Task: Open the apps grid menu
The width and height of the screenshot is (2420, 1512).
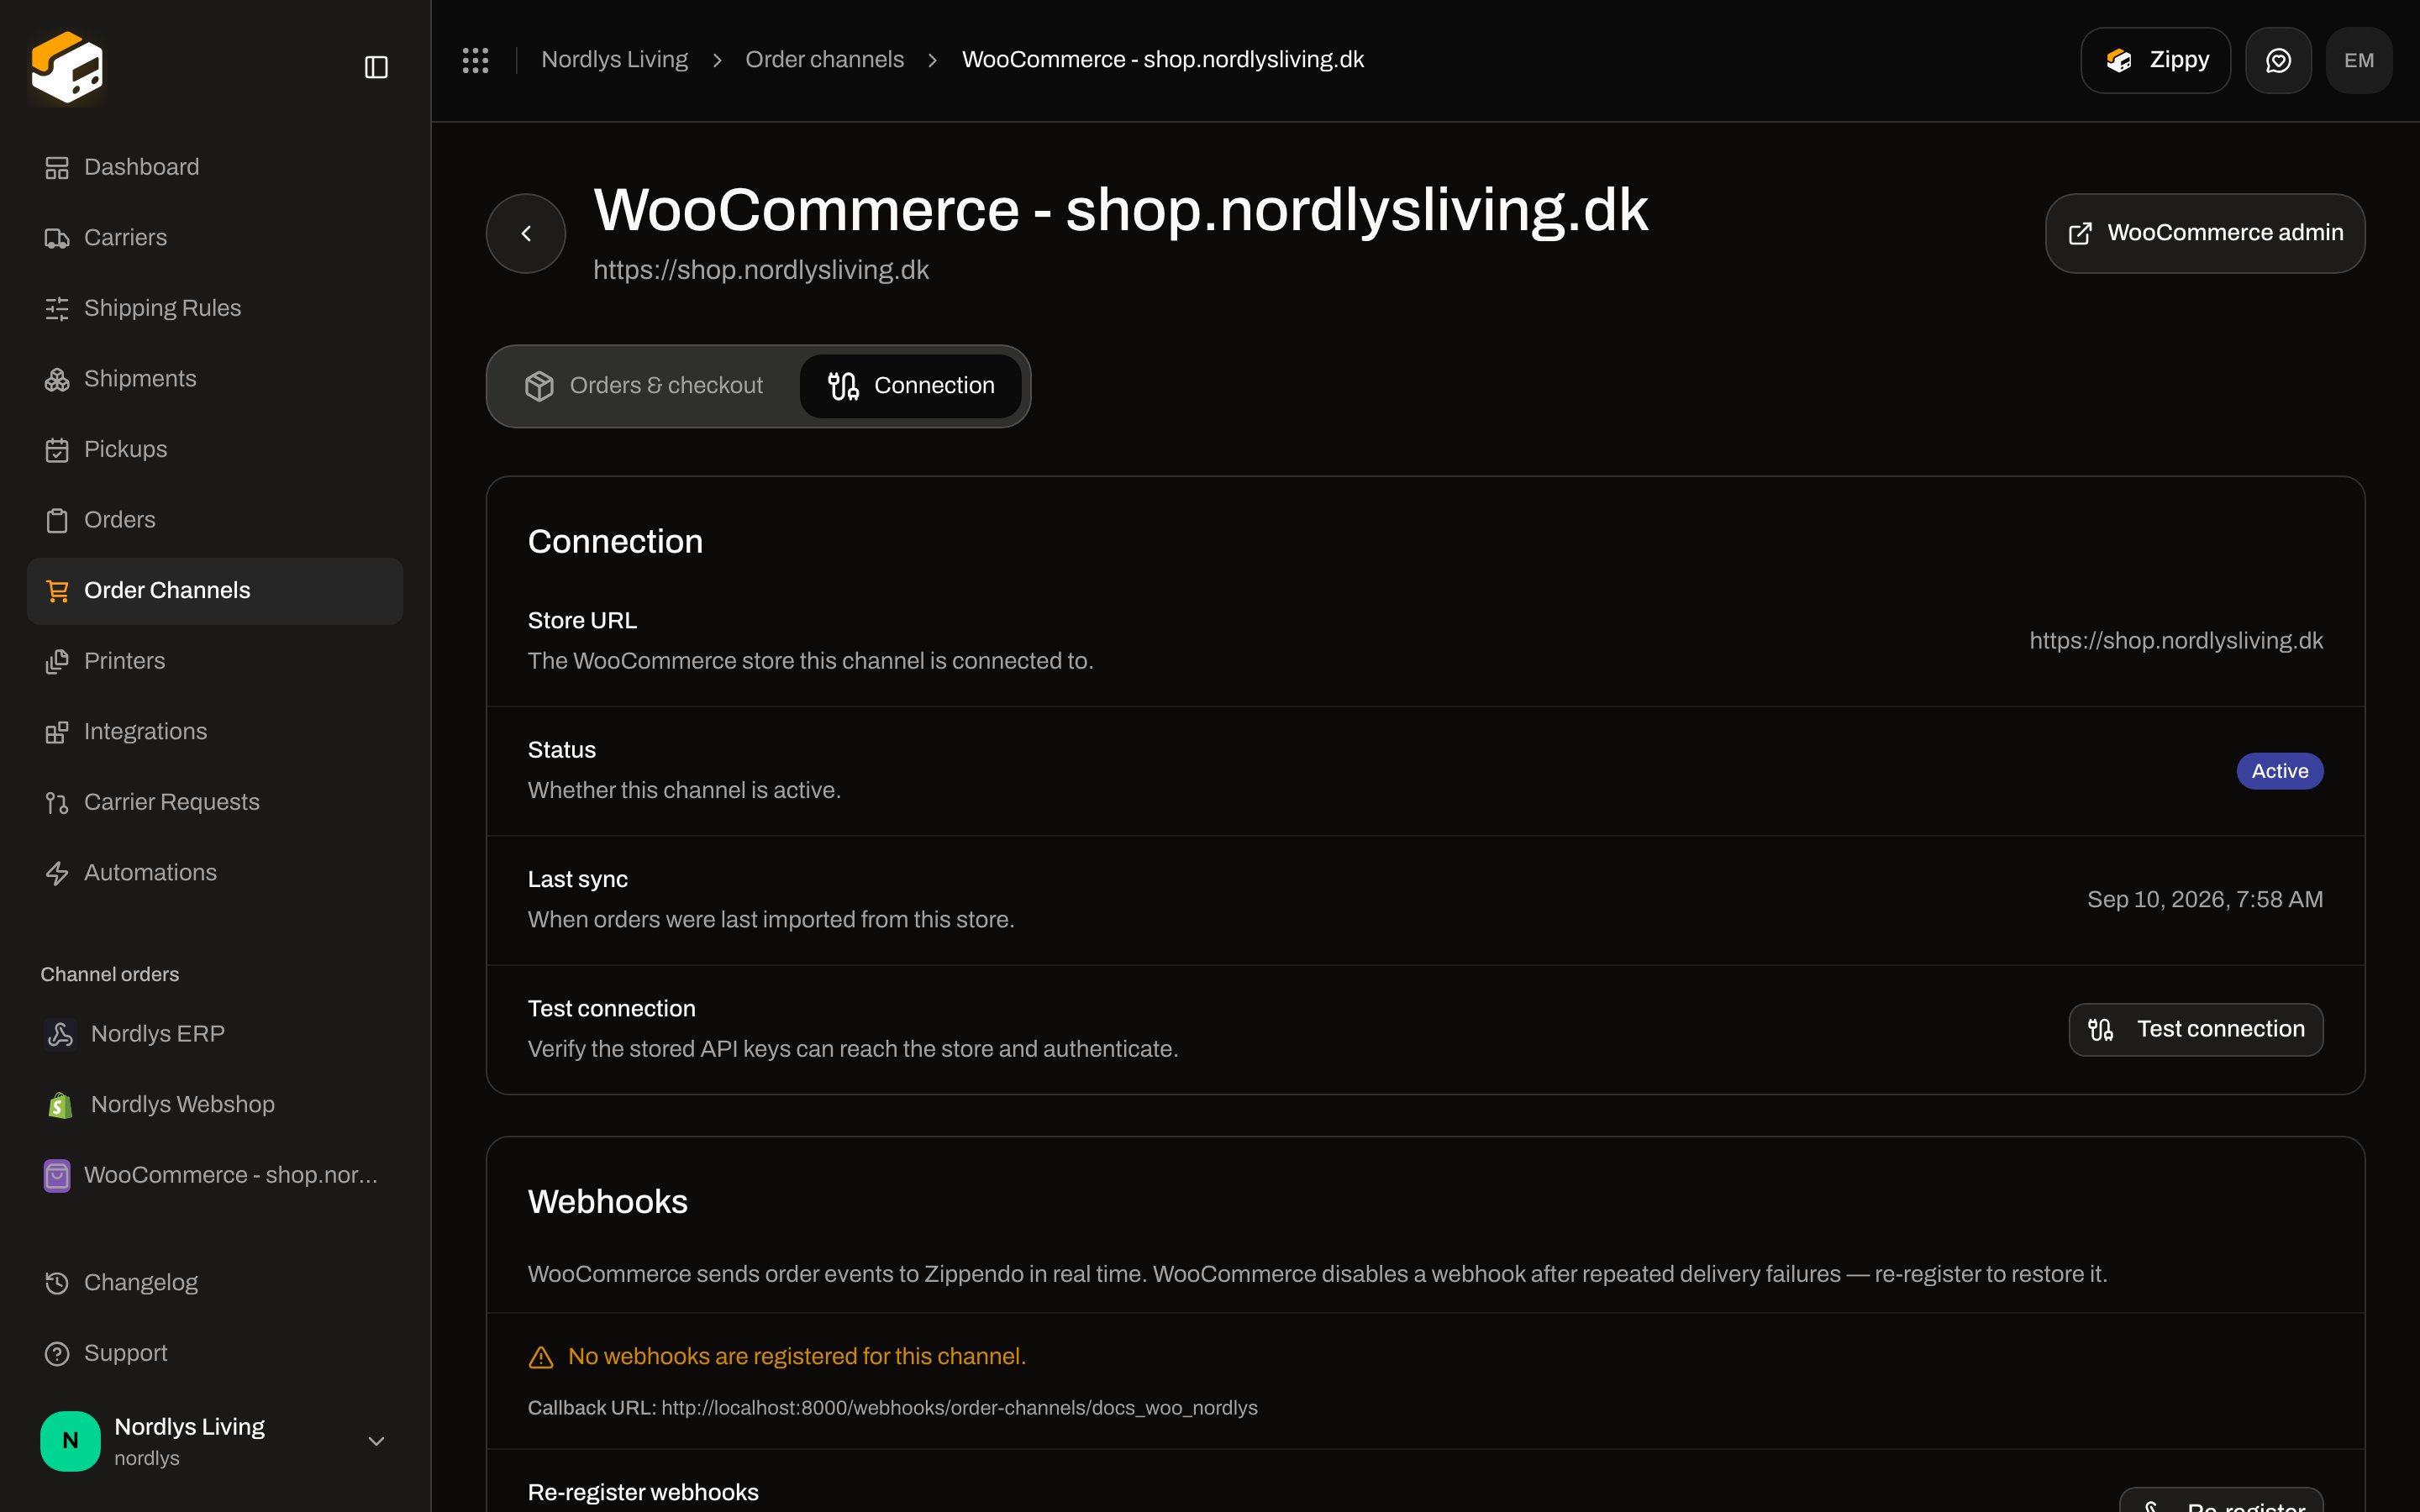Action: click(476, 60)
